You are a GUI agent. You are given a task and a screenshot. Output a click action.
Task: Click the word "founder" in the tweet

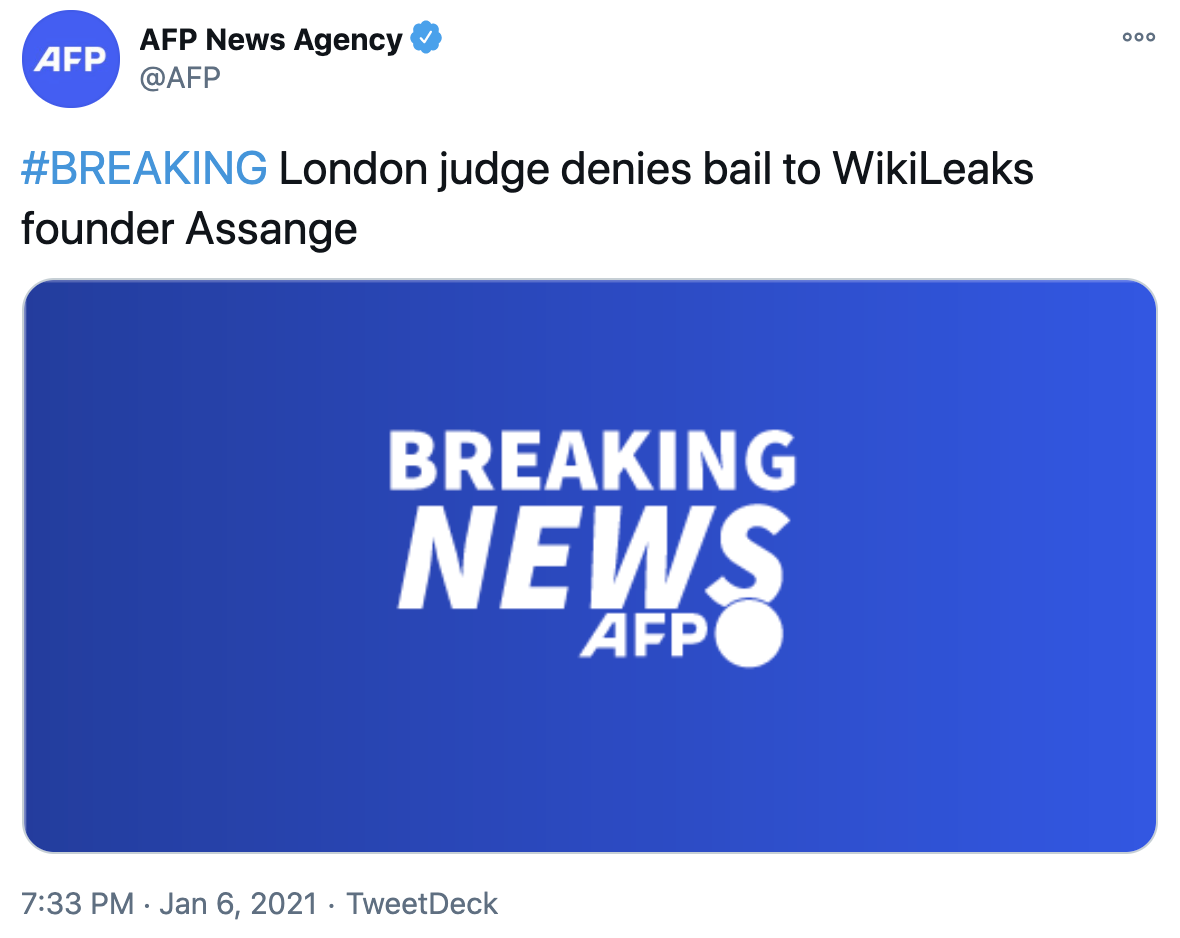click(96, 229)
